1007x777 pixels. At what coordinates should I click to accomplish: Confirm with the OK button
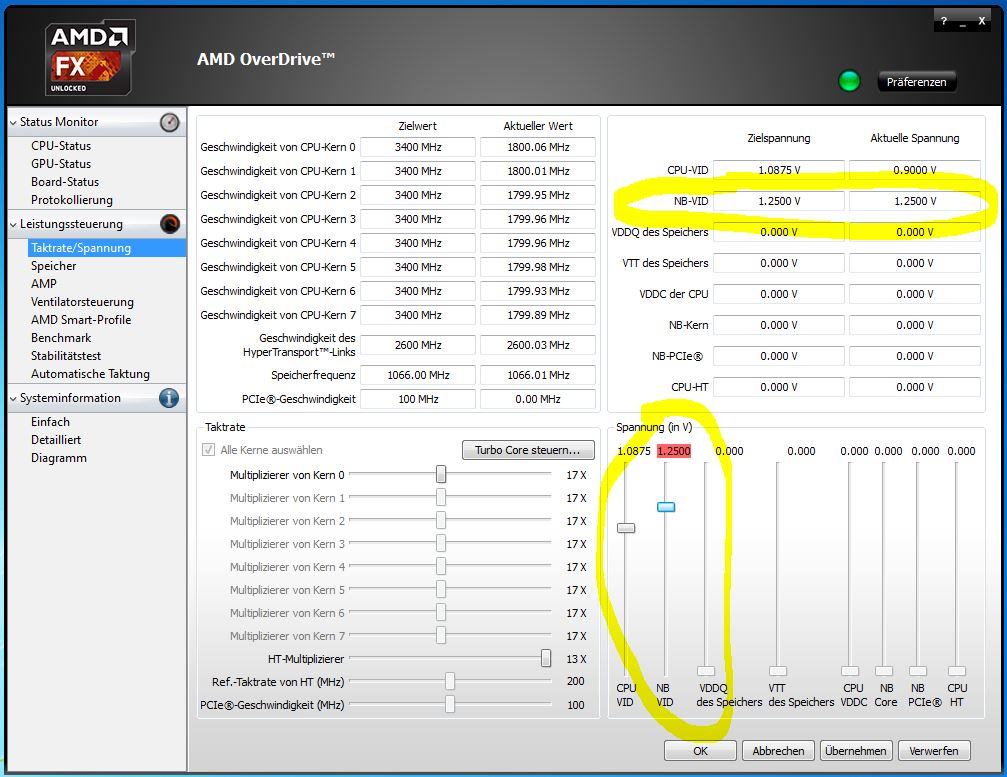tap(700, 751)
